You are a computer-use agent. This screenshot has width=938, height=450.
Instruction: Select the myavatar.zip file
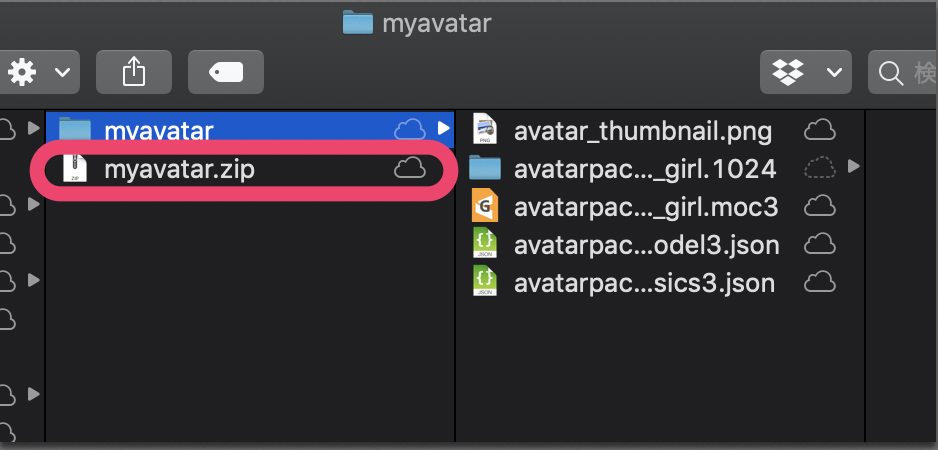[179, 169]
